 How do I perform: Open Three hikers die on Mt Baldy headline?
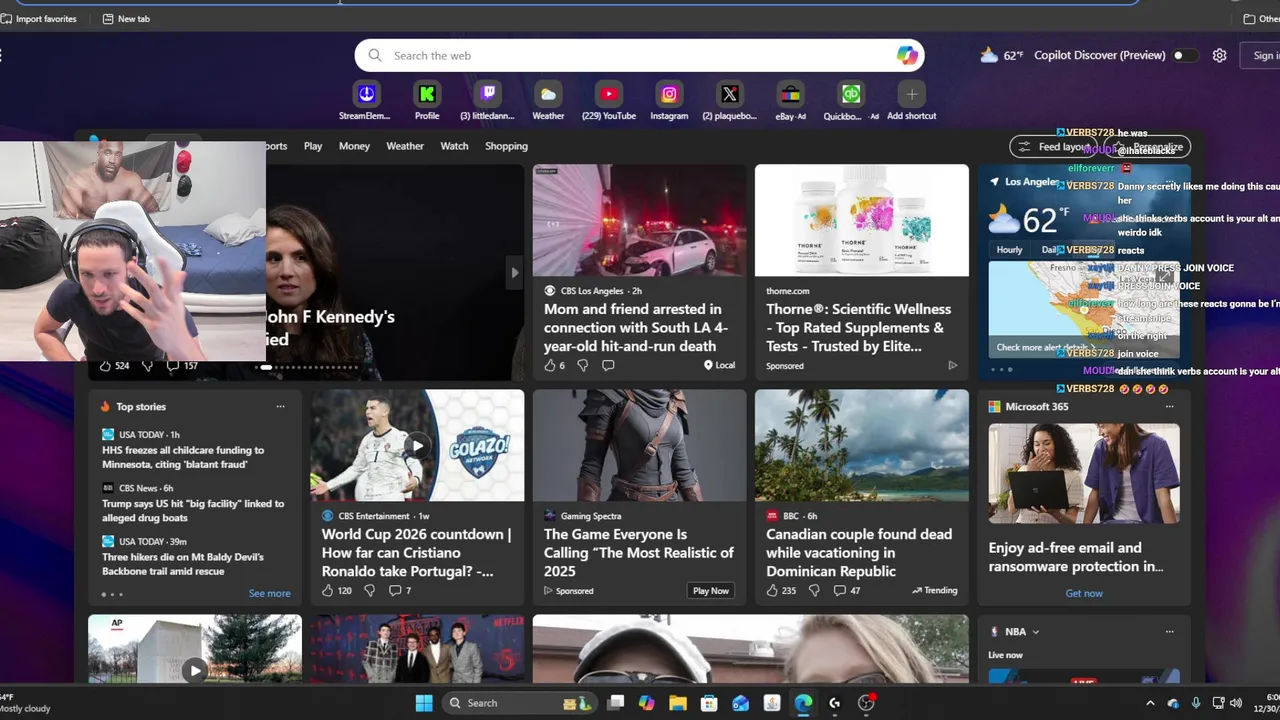(x=183, y=564)
